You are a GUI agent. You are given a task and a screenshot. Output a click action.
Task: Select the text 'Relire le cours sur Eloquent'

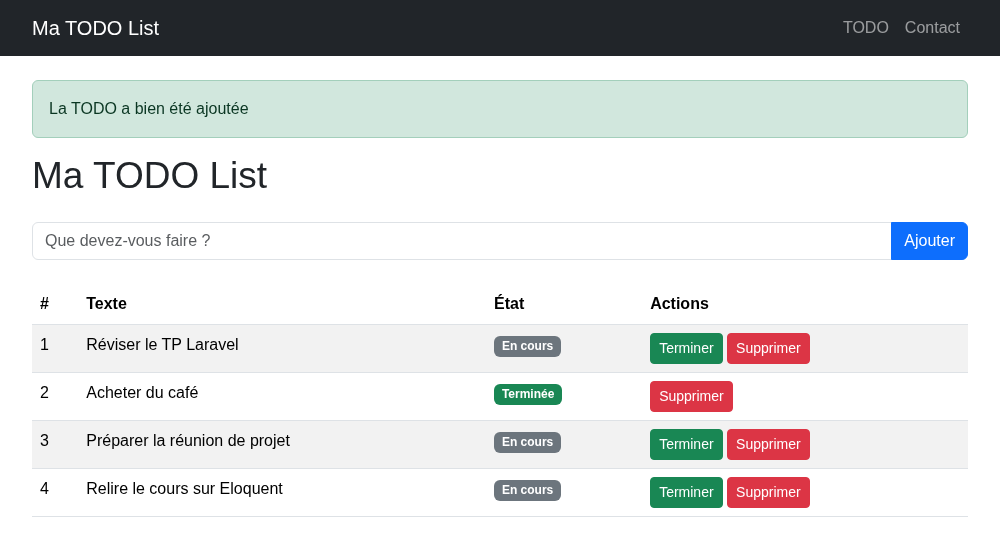click(x=184, y=489)
